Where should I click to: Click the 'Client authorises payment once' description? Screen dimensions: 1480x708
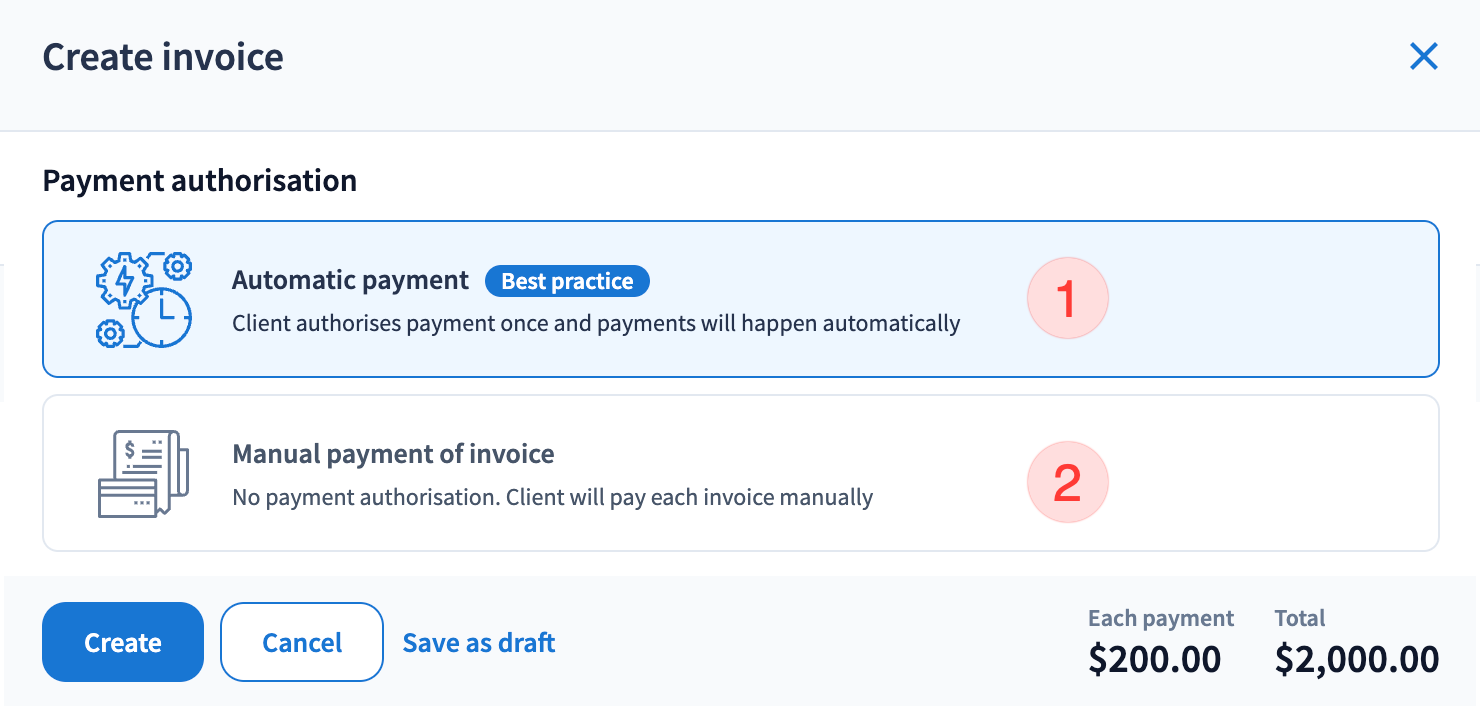(x=596, y=324)
